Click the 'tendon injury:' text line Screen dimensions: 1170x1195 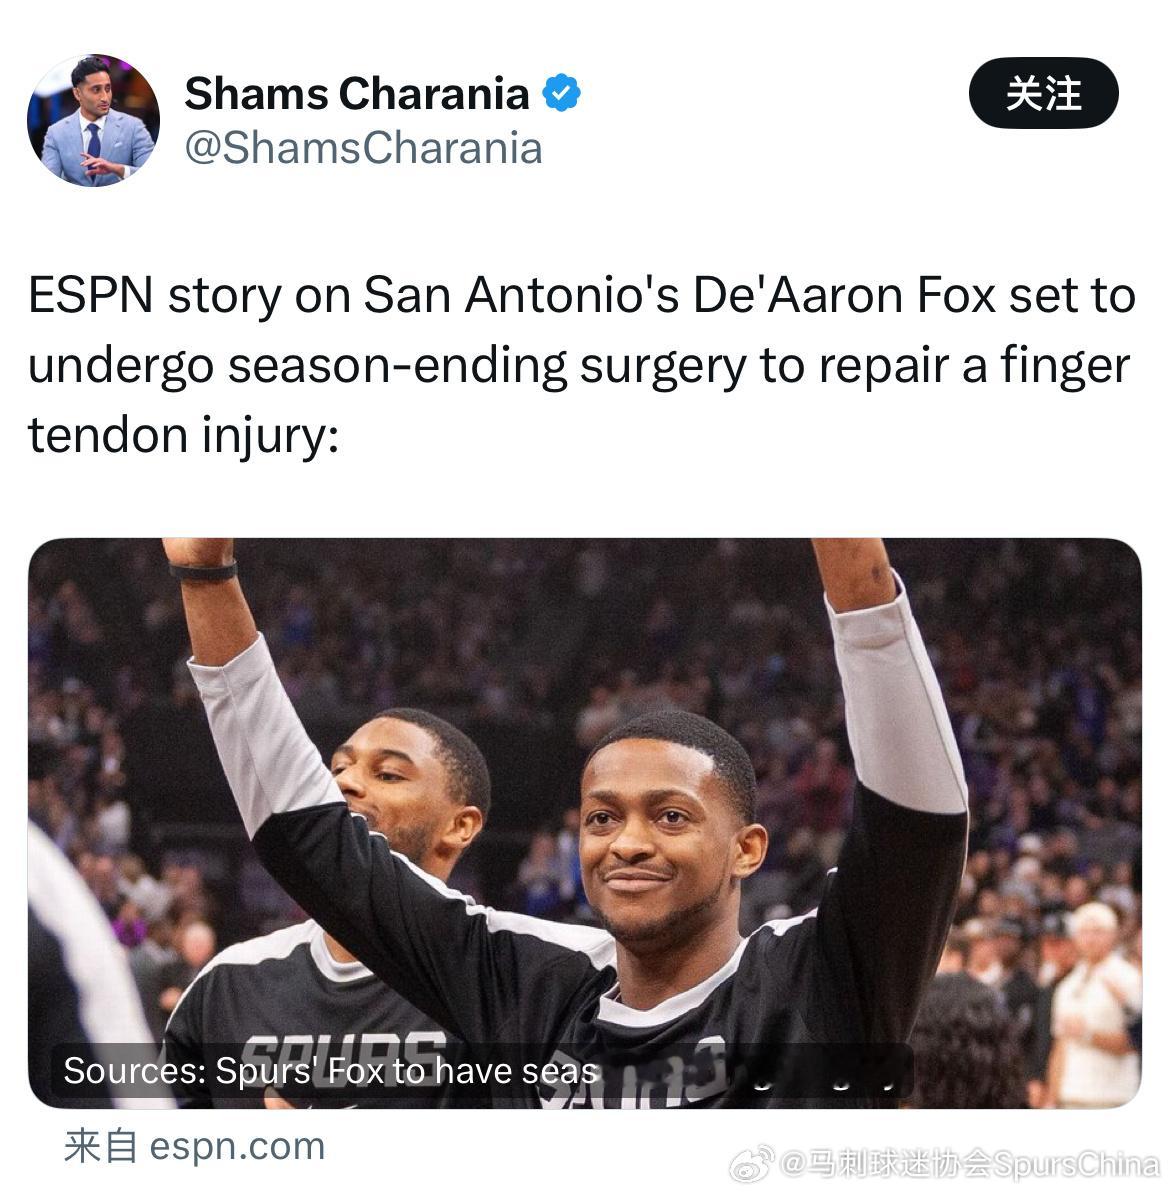point(183,436)
